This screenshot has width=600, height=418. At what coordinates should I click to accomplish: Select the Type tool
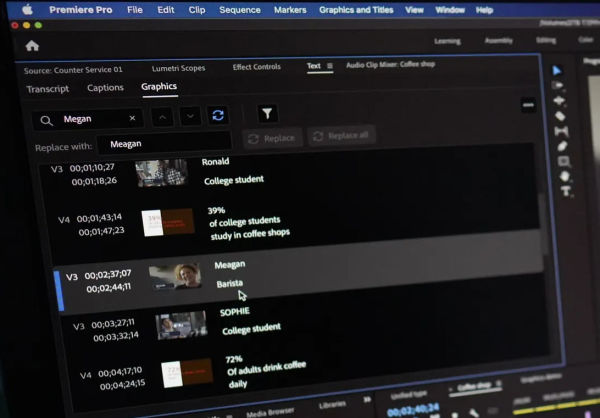click(566, 191)
